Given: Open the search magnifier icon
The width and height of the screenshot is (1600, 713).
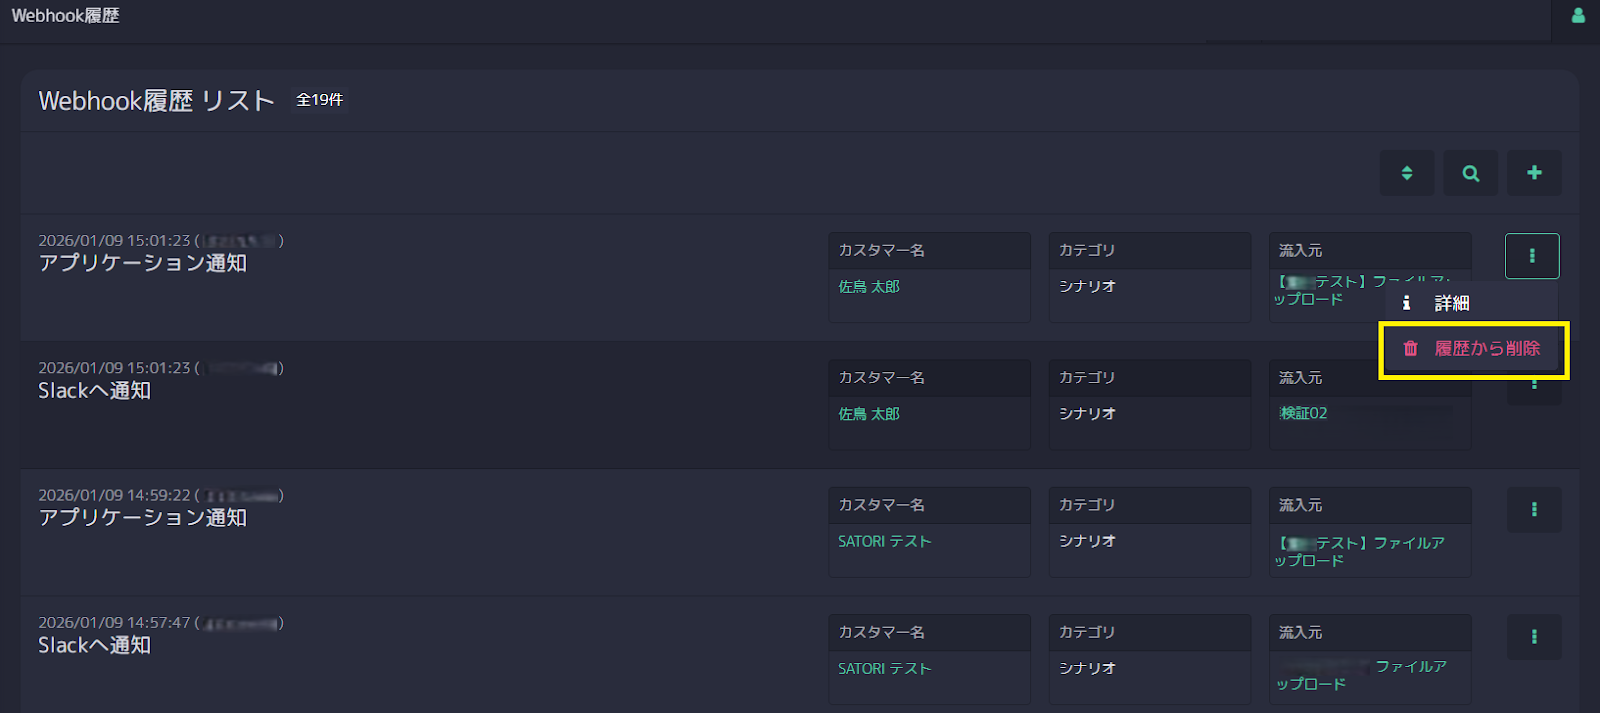Looking at the screenshot, I should (x=1471, y=173).
